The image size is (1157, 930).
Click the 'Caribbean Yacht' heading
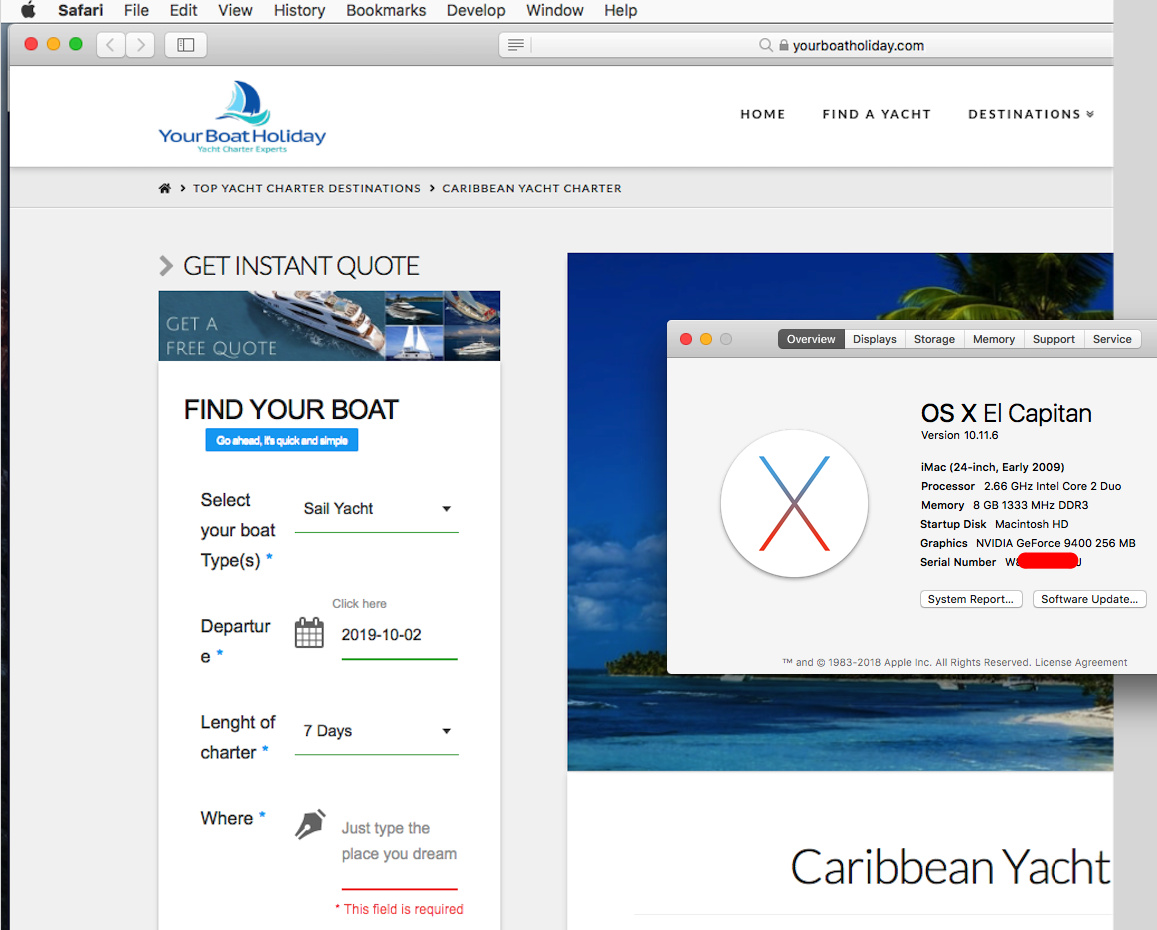pos(950,867)
